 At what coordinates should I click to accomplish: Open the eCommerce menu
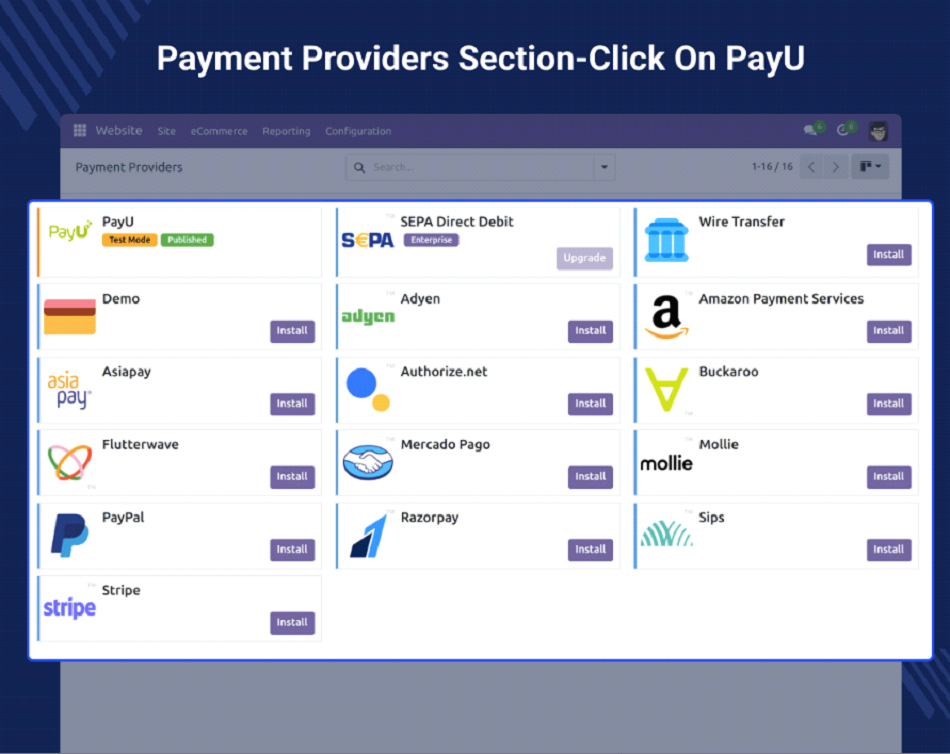pyautogui.click(x=219, y=131)
